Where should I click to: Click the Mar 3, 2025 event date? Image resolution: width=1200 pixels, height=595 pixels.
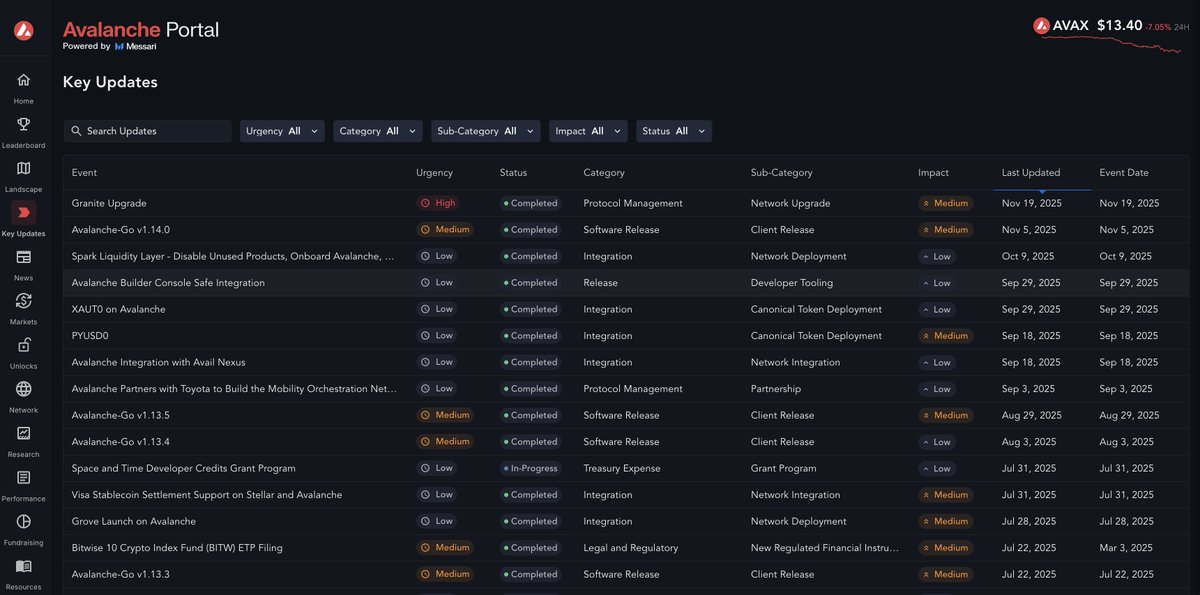coord(1126,548)
